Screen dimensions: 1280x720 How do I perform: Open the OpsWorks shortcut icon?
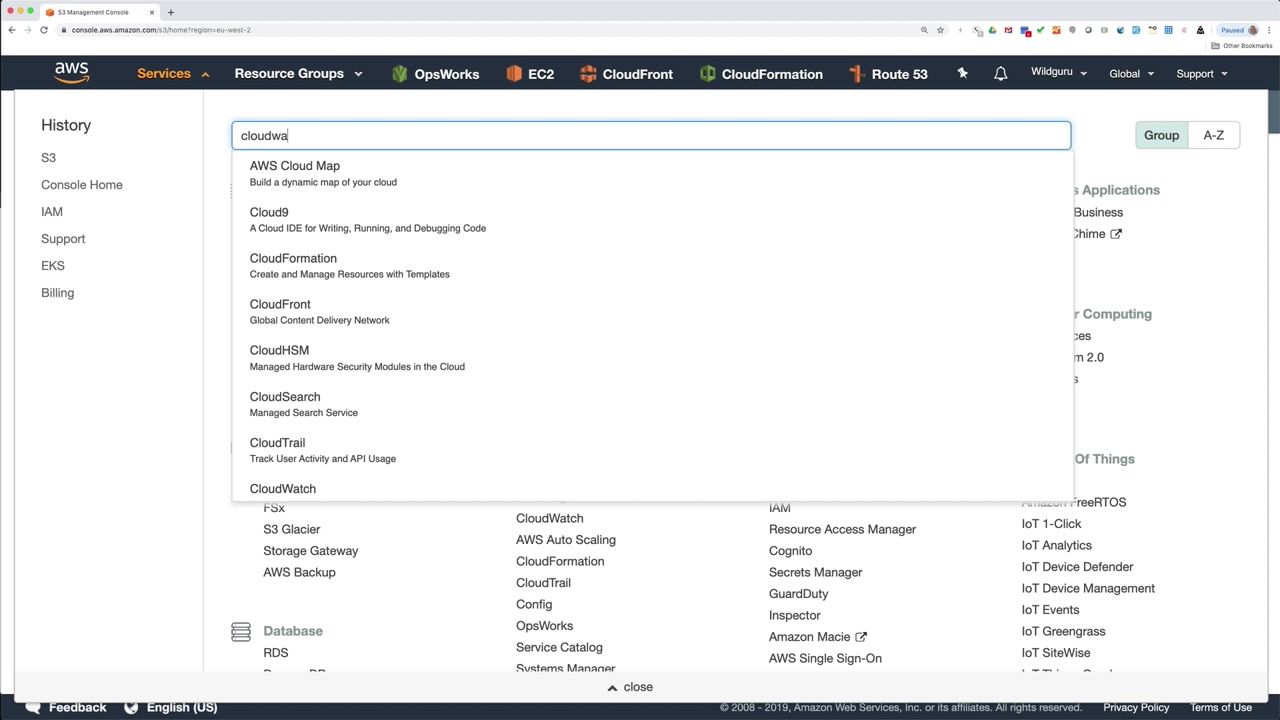400,74
